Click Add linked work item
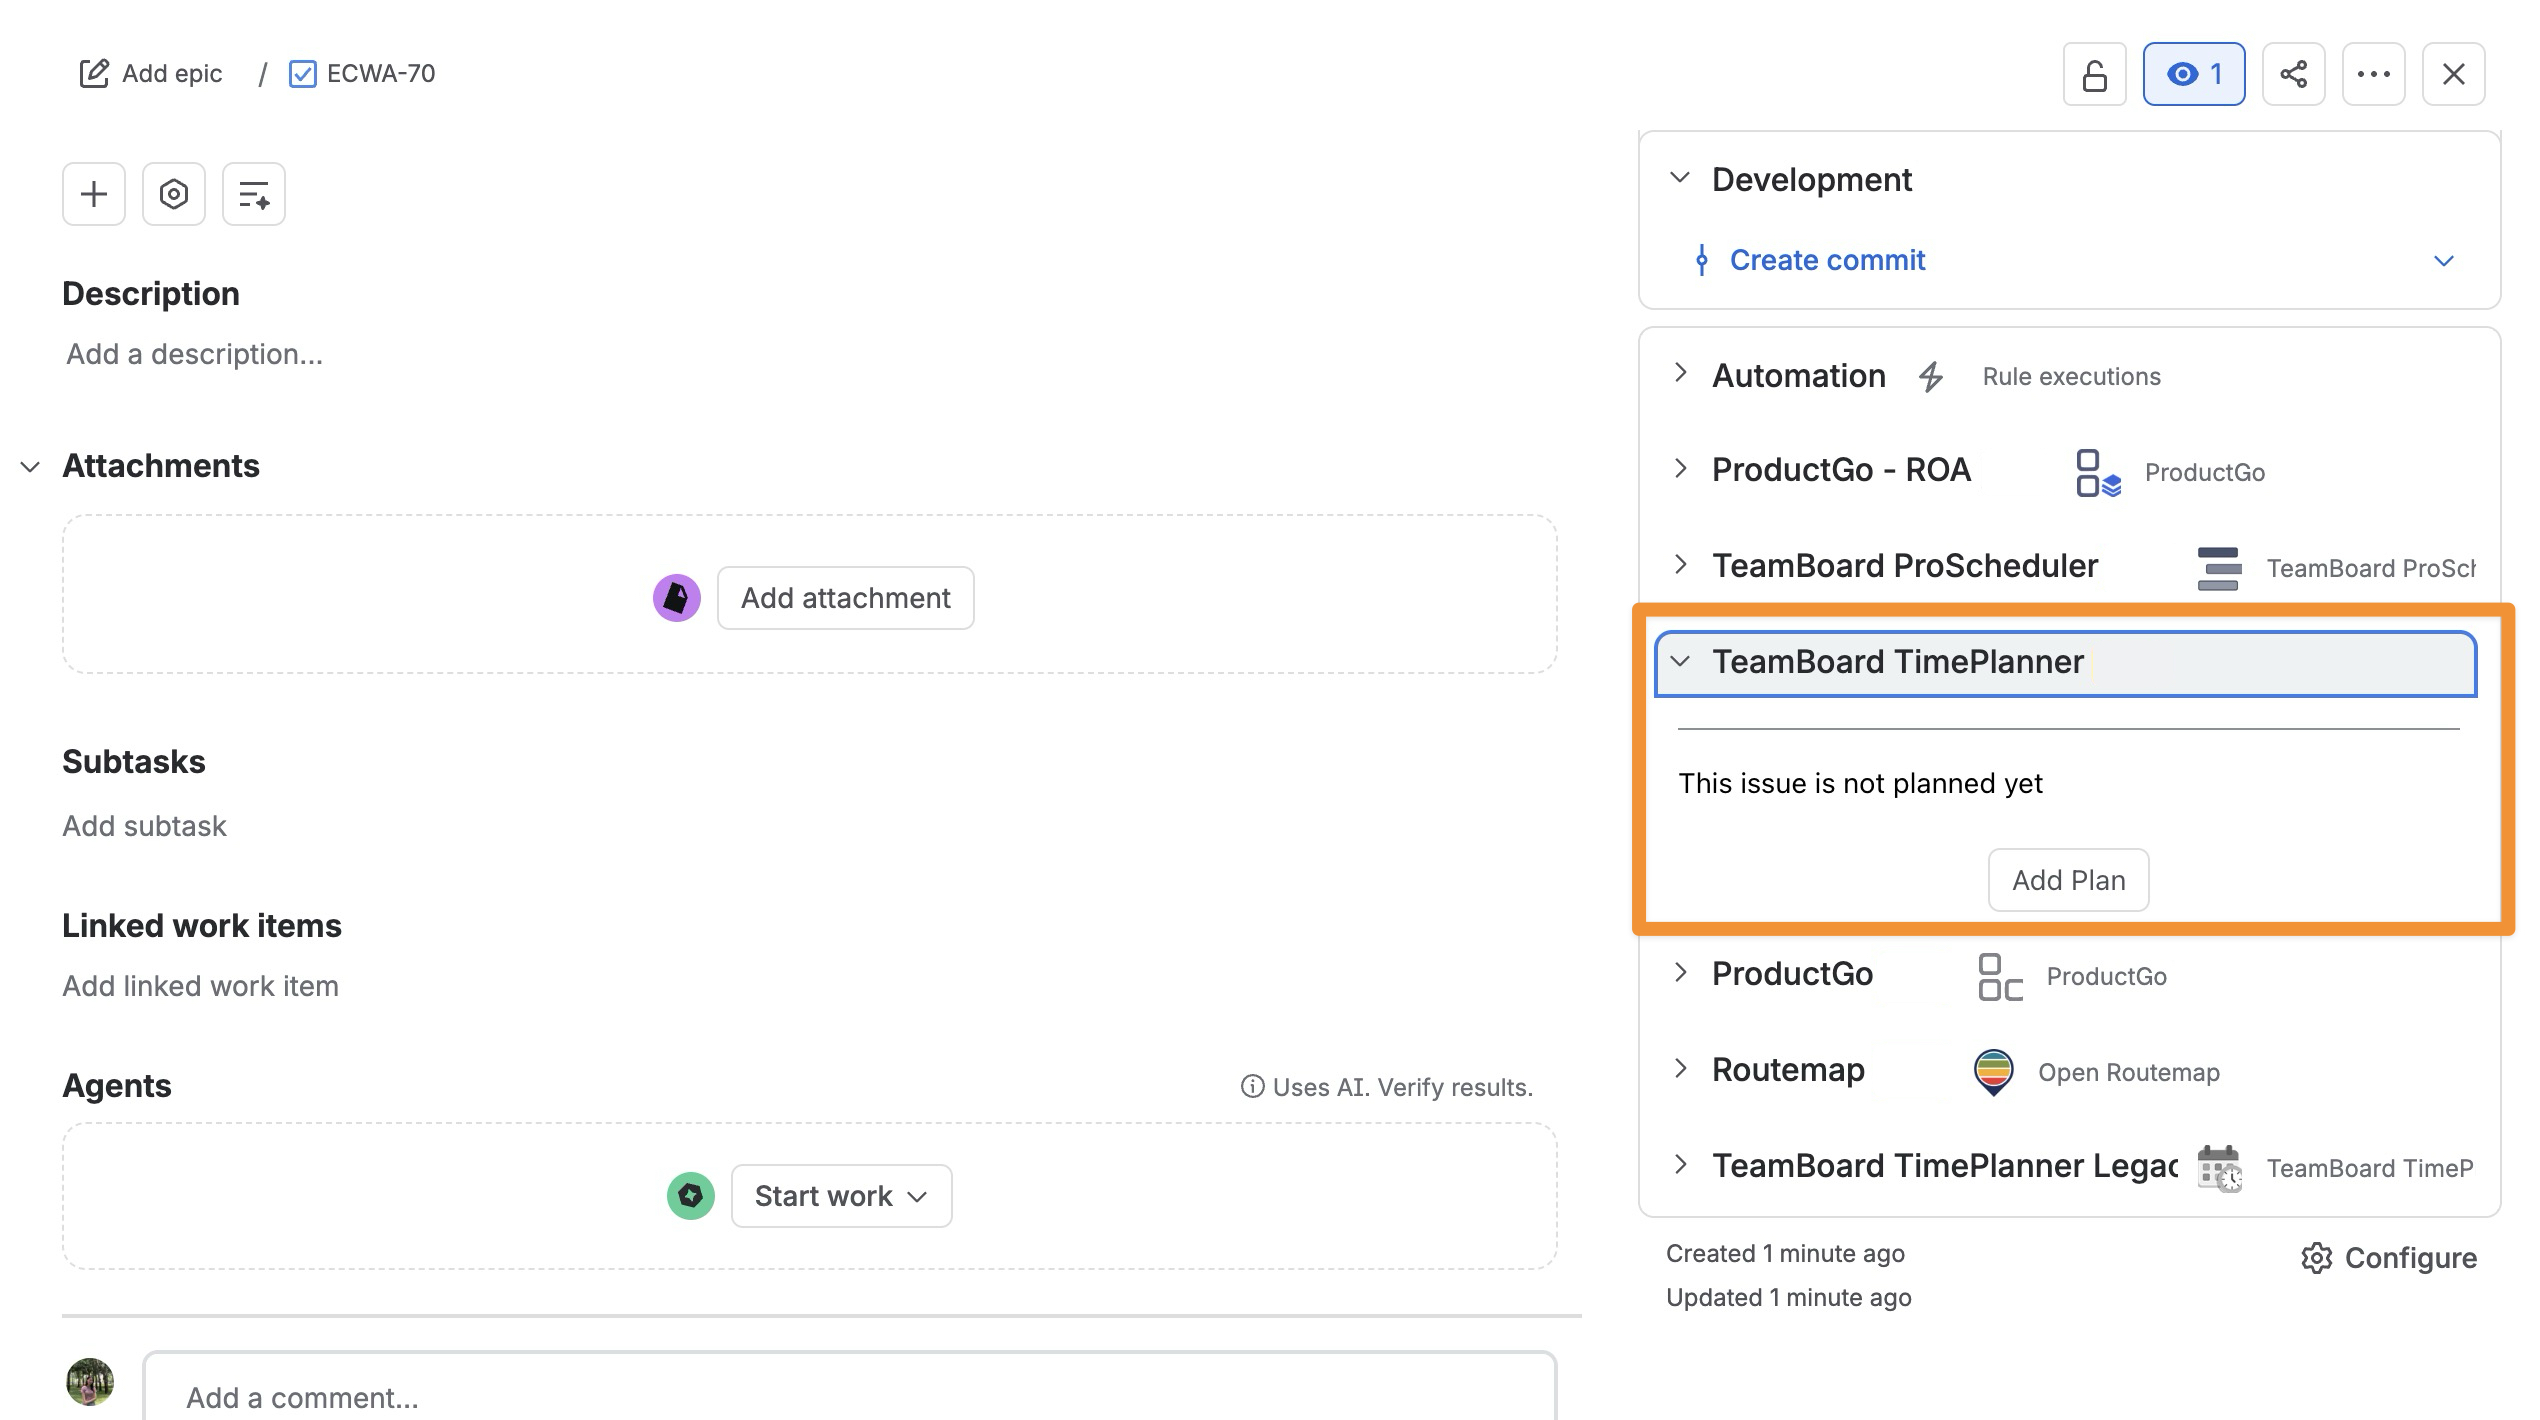This screenshot has height=1420, width=2540. pos(201,986)
